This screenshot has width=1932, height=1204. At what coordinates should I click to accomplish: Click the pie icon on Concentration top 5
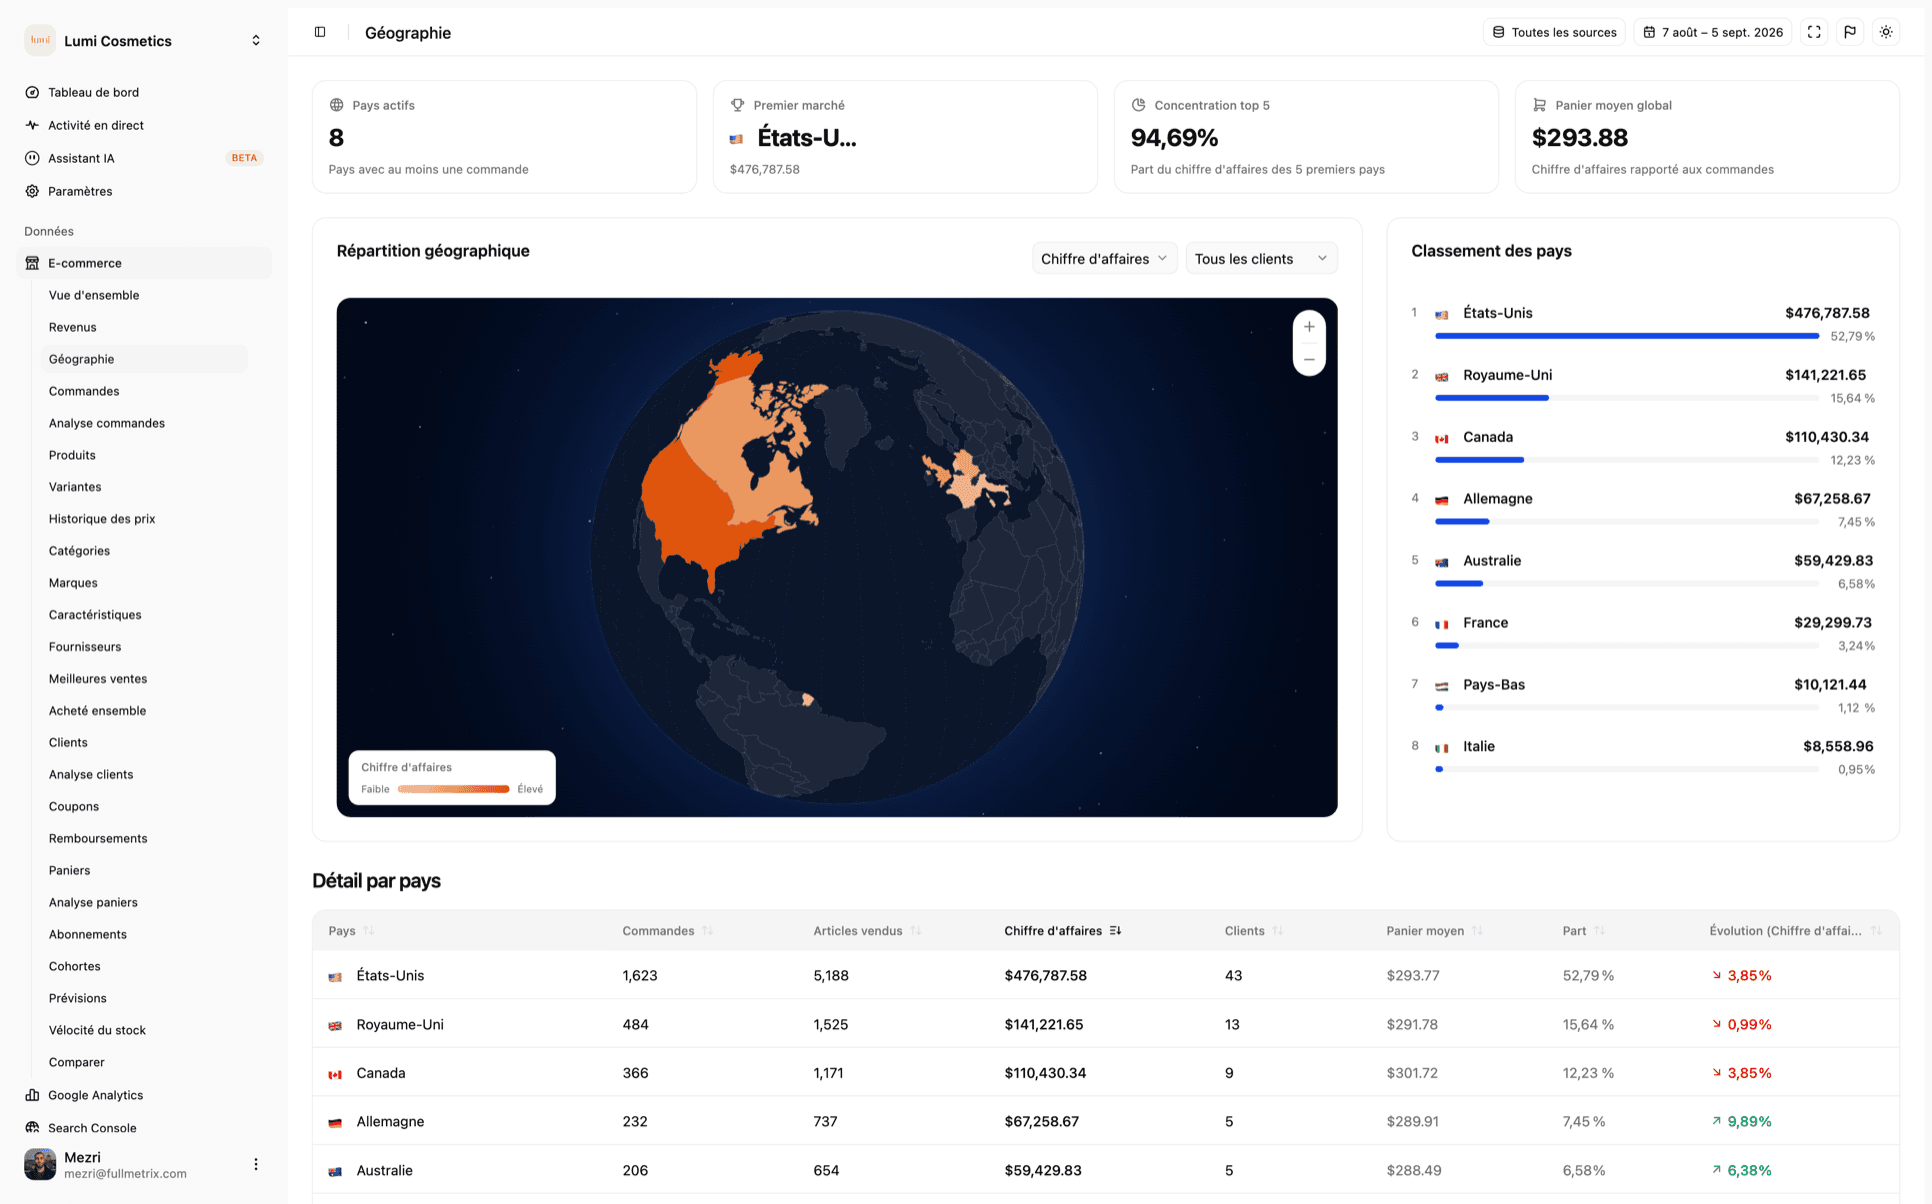(1138, 105)
